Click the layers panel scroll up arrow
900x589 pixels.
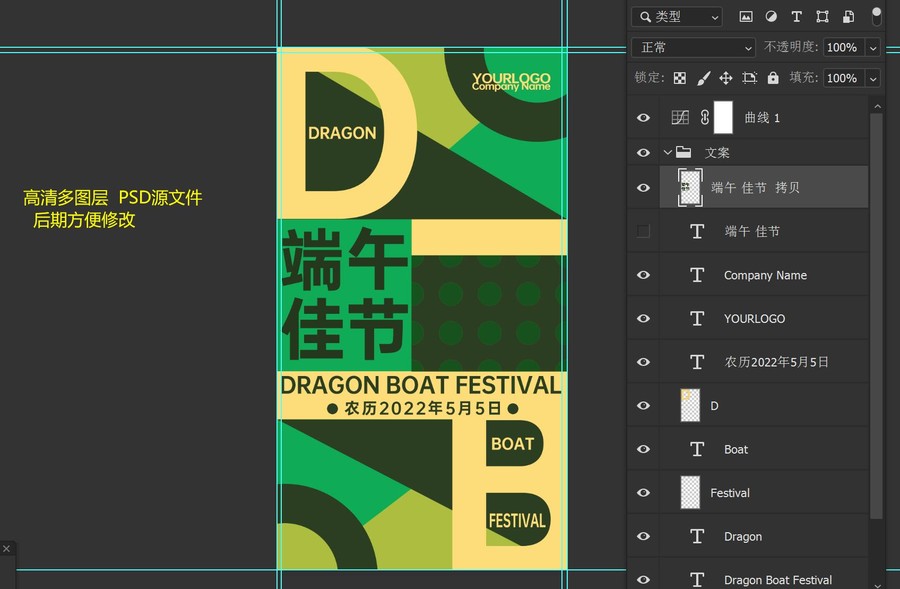pos(876,106)
